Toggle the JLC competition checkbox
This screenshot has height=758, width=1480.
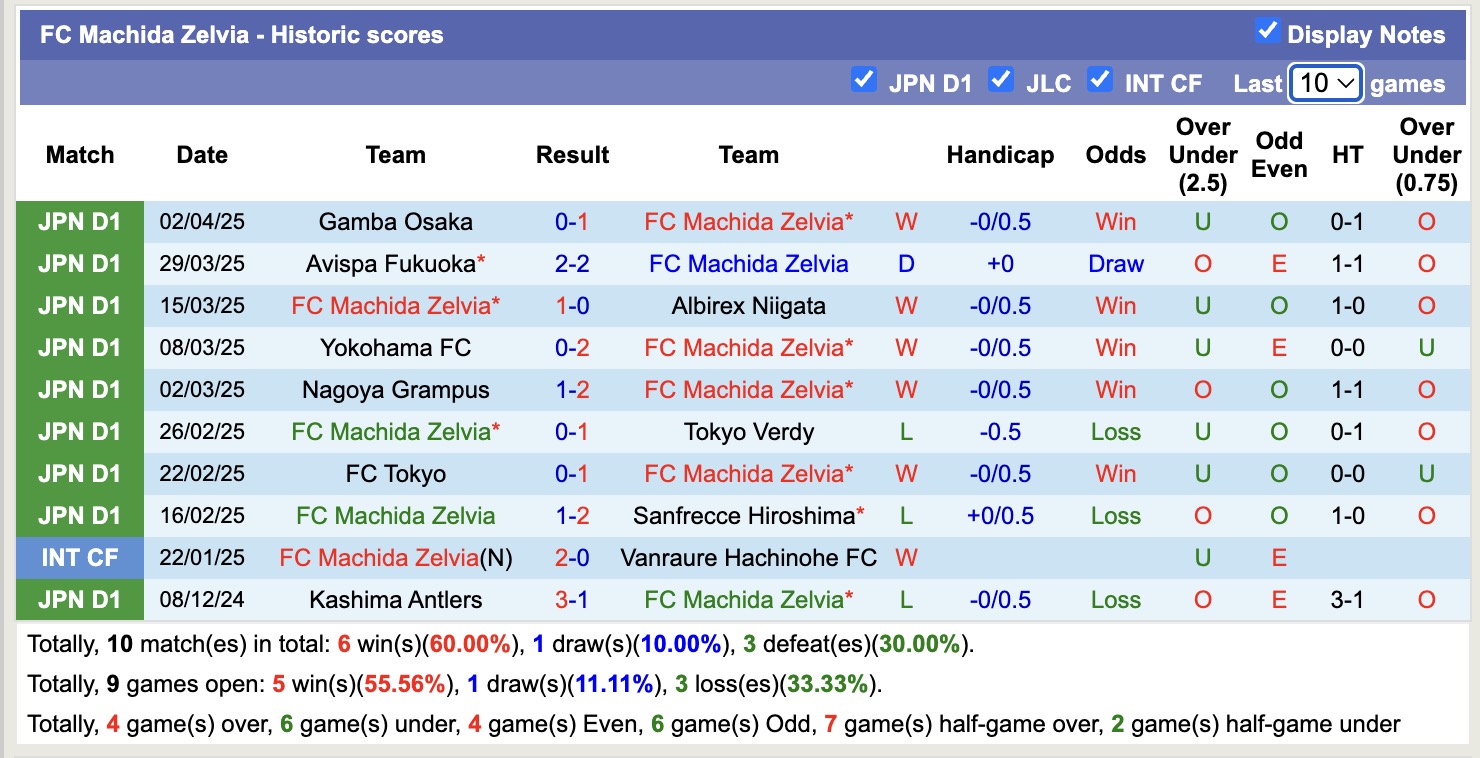click(x=1001, y=81)
